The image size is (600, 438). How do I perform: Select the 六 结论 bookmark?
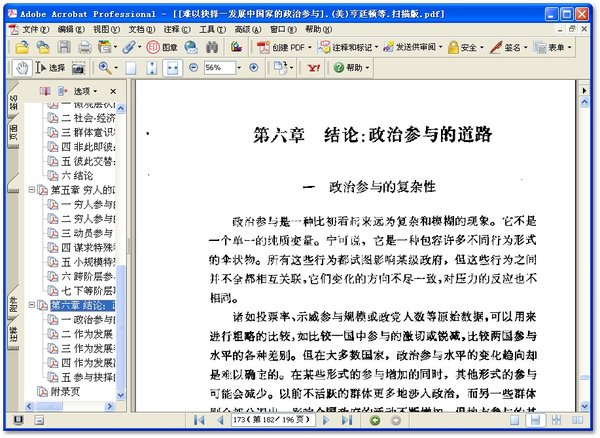pos(77,176)
